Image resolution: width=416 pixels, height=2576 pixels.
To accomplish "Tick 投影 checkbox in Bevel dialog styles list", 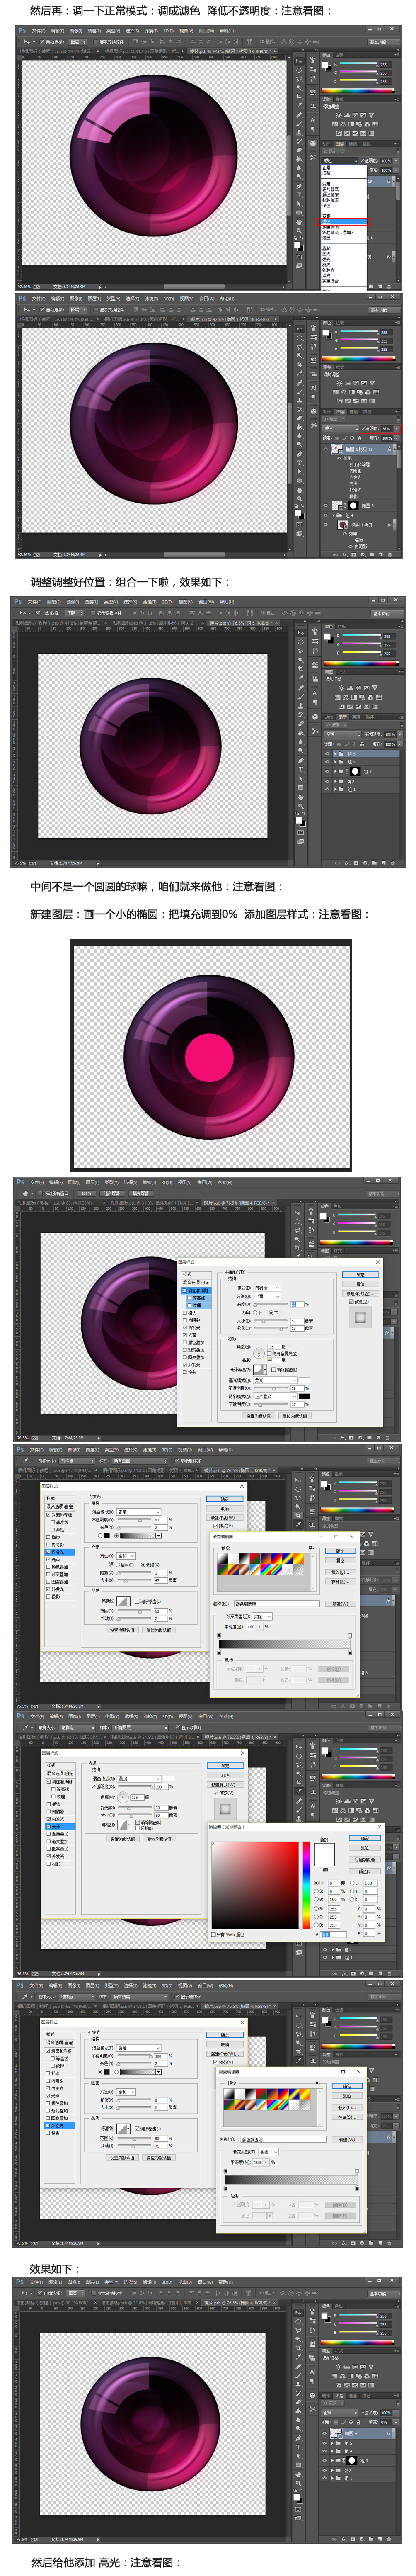I will (x=184, y=1372).
